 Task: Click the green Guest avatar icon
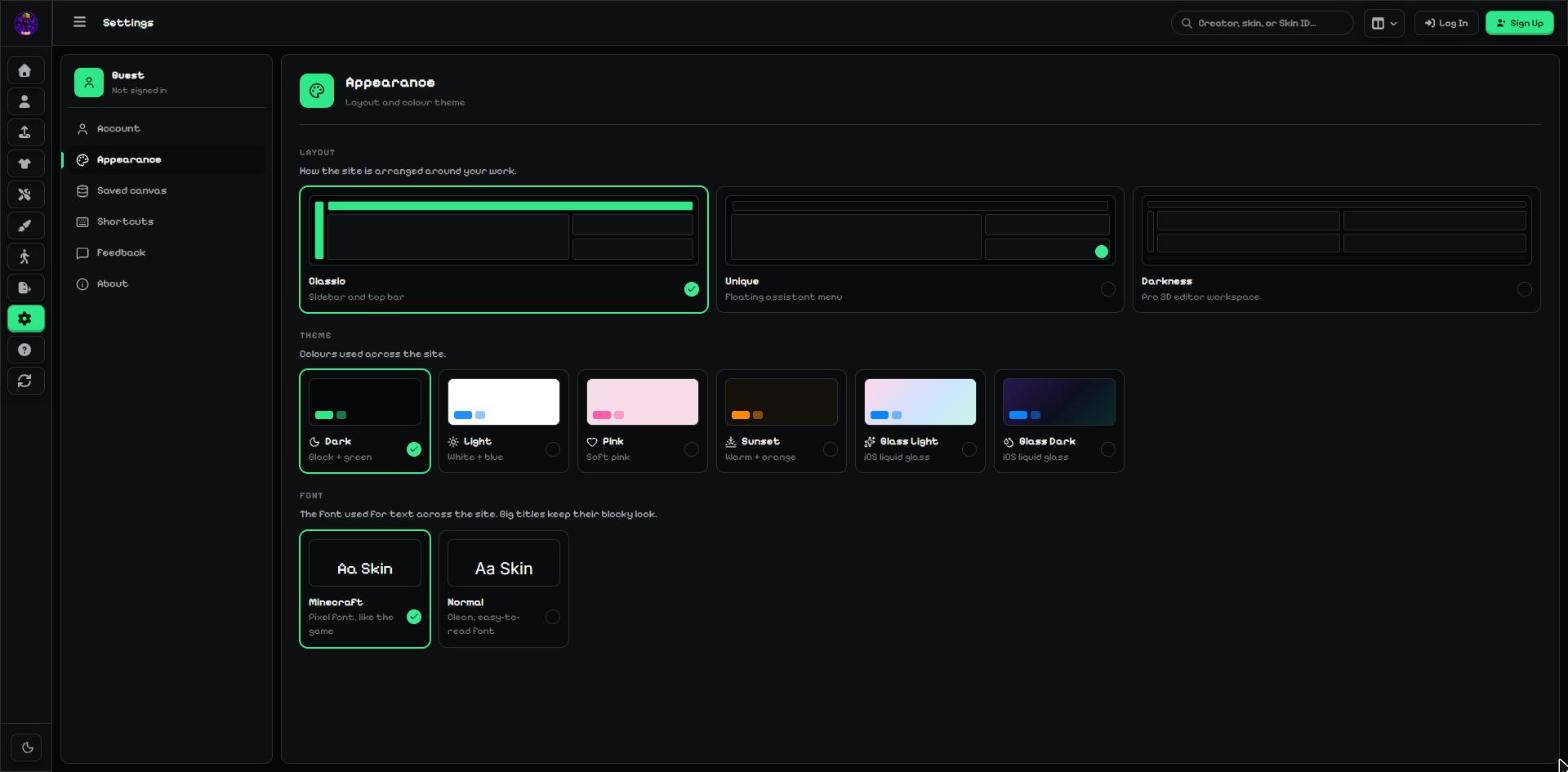89,82
